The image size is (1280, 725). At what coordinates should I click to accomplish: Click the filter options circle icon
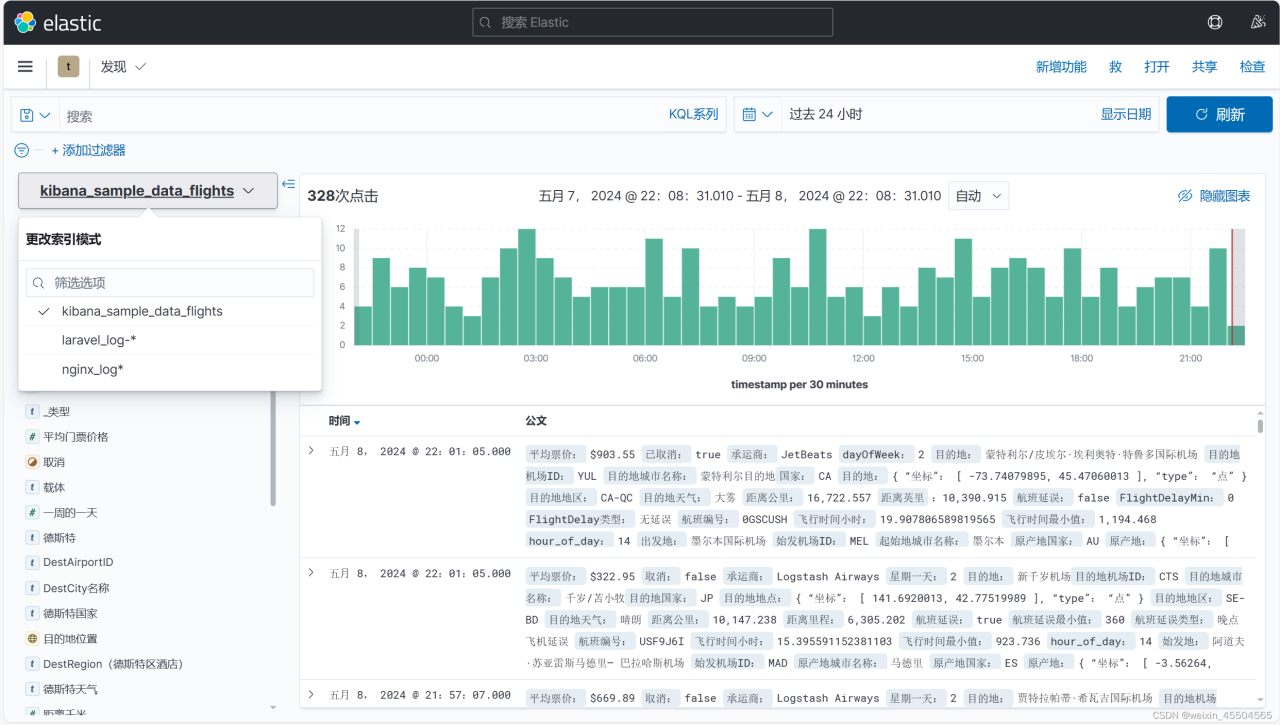(22, 150)
